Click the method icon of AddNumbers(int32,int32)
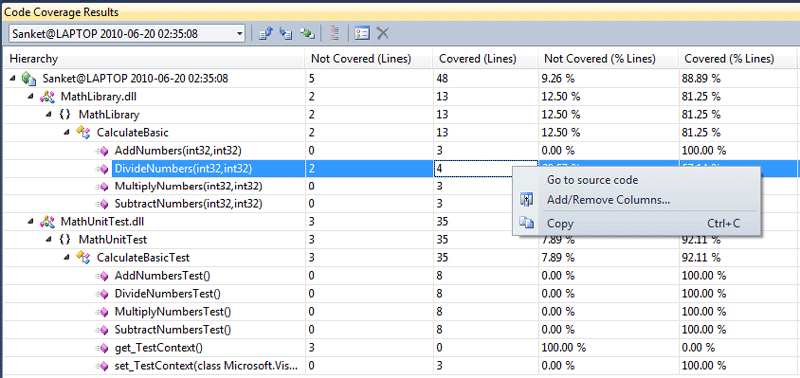Screen dimensions: 800x378 [102, 150]
